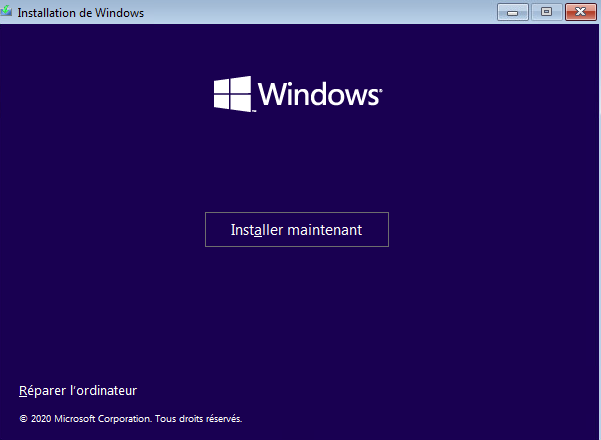Screen dimensions: 601x440
Task: Click the Installation de Windows title text
Action: (x=80, y=13)
